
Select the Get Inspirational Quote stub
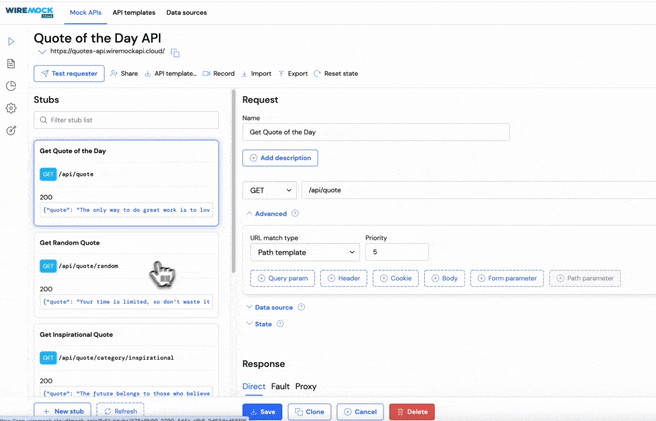tap(126, 360)
